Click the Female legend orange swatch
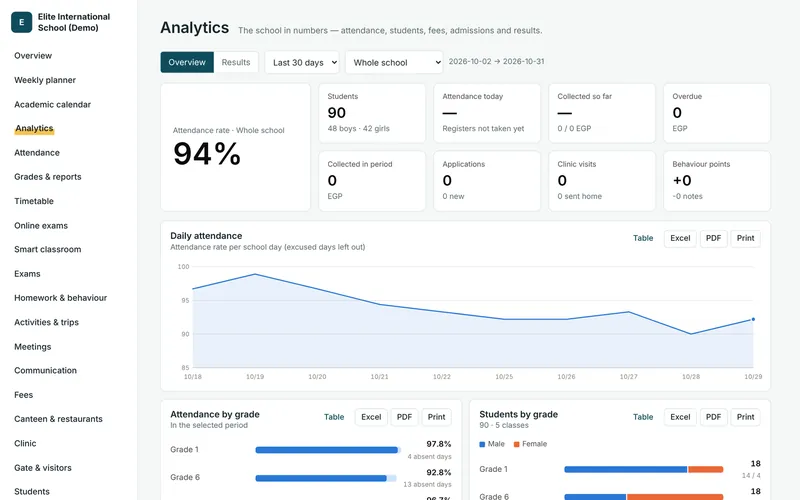This screenshot has width=800, height=500. coord(516,444)
